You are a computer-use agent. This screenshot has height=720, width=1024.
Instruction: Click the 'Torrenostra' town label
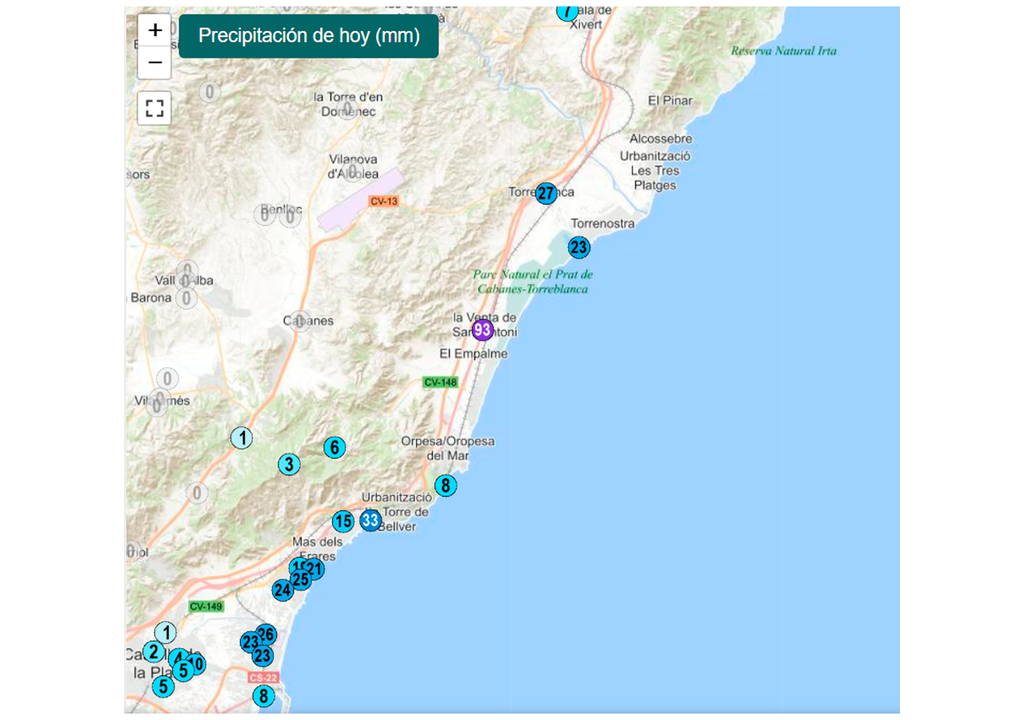(x=602, y=223)
